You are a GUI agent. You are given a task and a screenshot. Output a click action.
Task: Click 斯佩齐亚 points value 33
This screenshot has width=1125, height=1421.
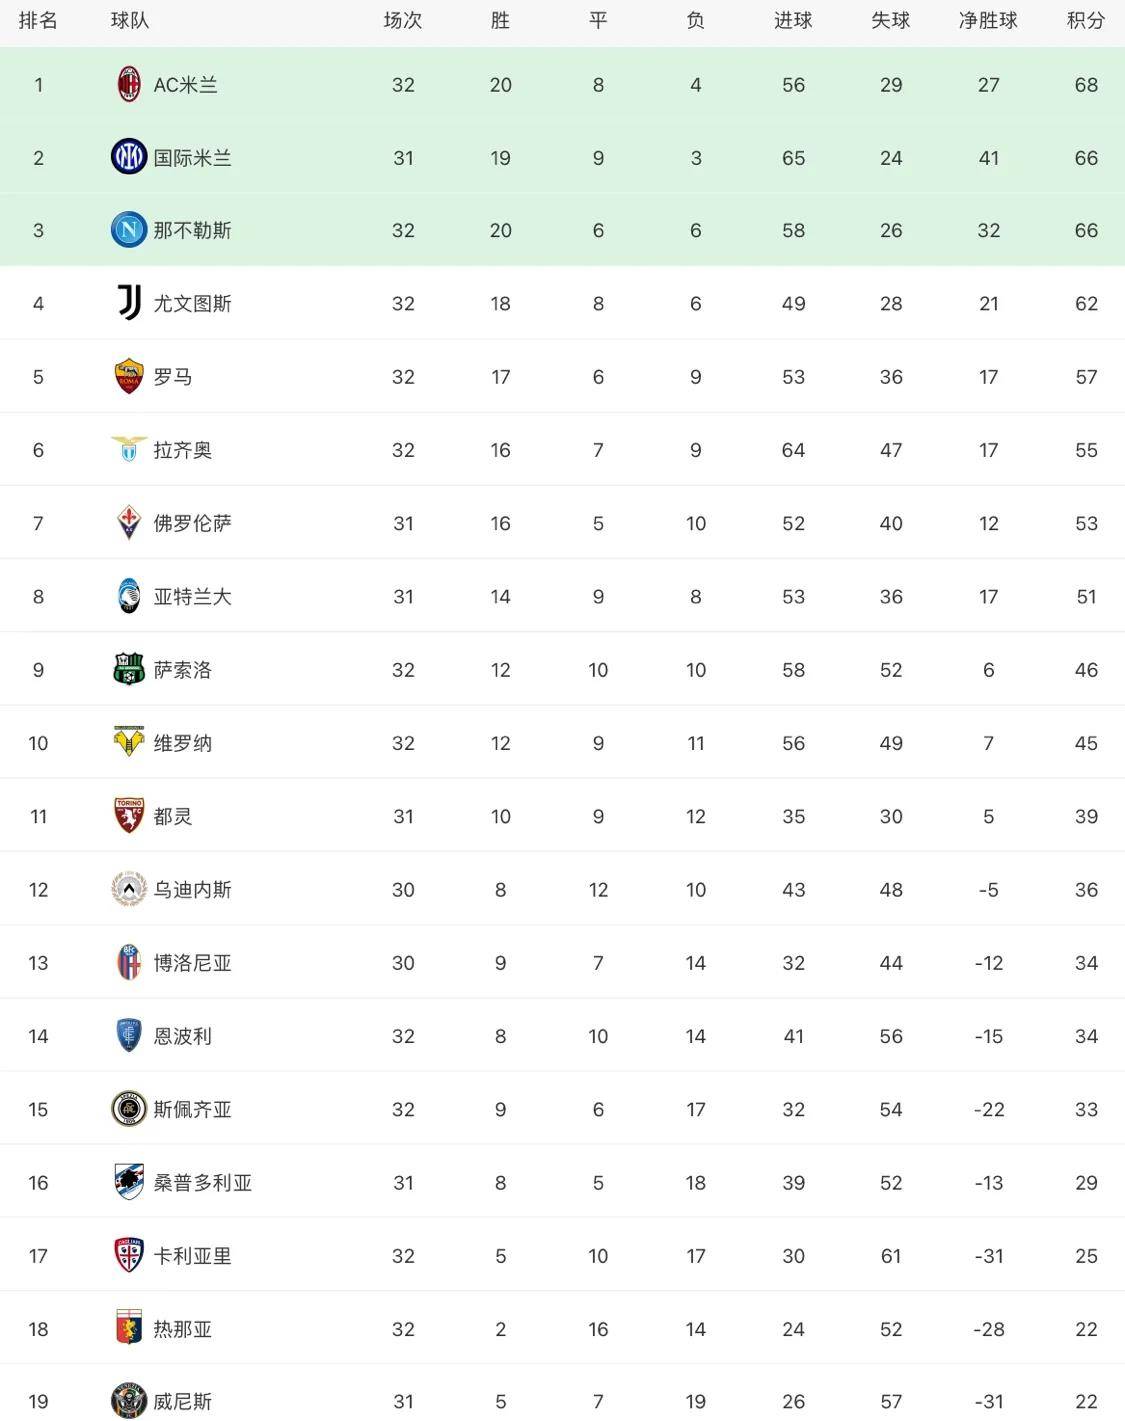click(x=1086, y=1110)
